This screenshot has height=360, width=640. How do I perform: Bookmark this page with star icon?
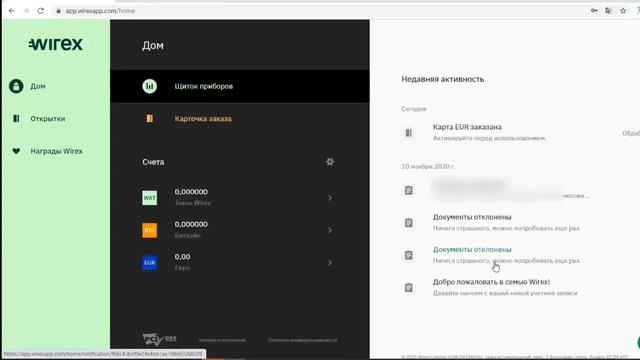(x=623, y=11)
